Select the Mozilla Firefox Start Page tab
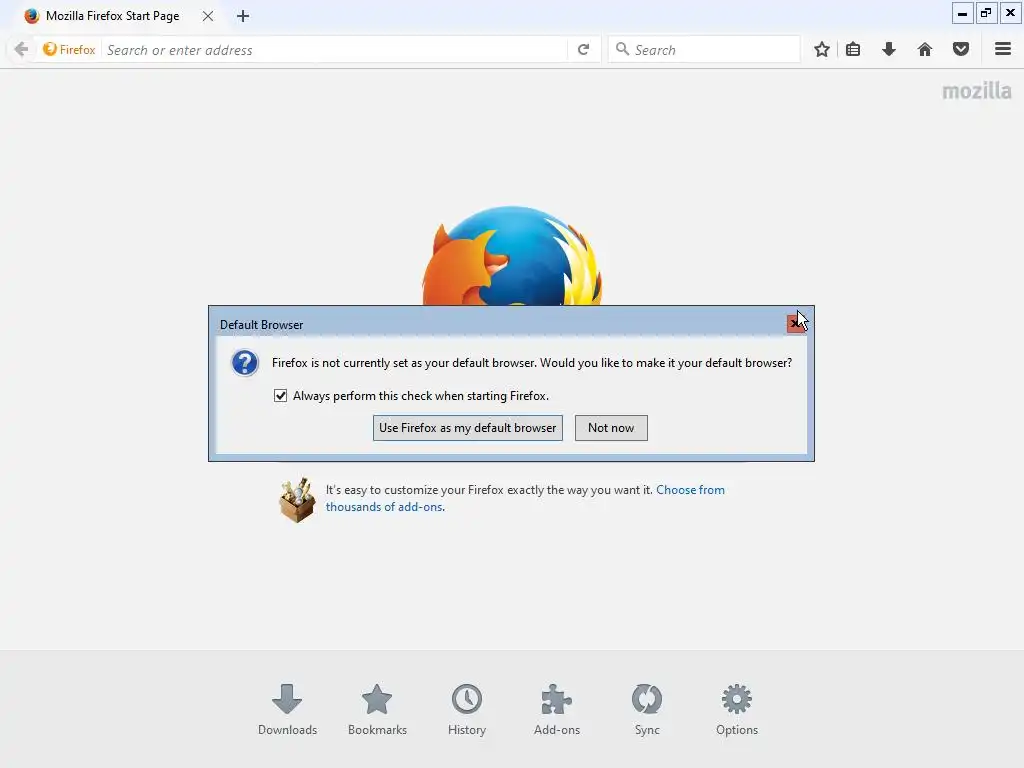This screenshot has width=1024, height=768. click(x=112, y=16)
